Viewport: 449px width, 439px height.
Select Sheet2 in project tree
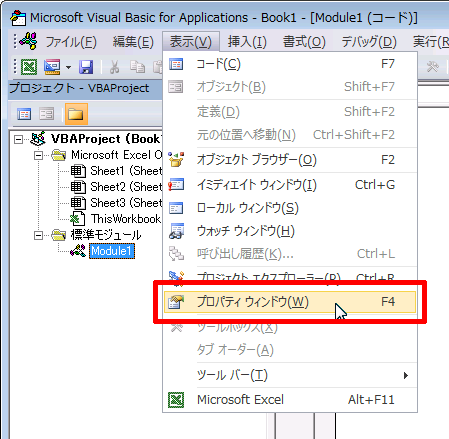126,187
